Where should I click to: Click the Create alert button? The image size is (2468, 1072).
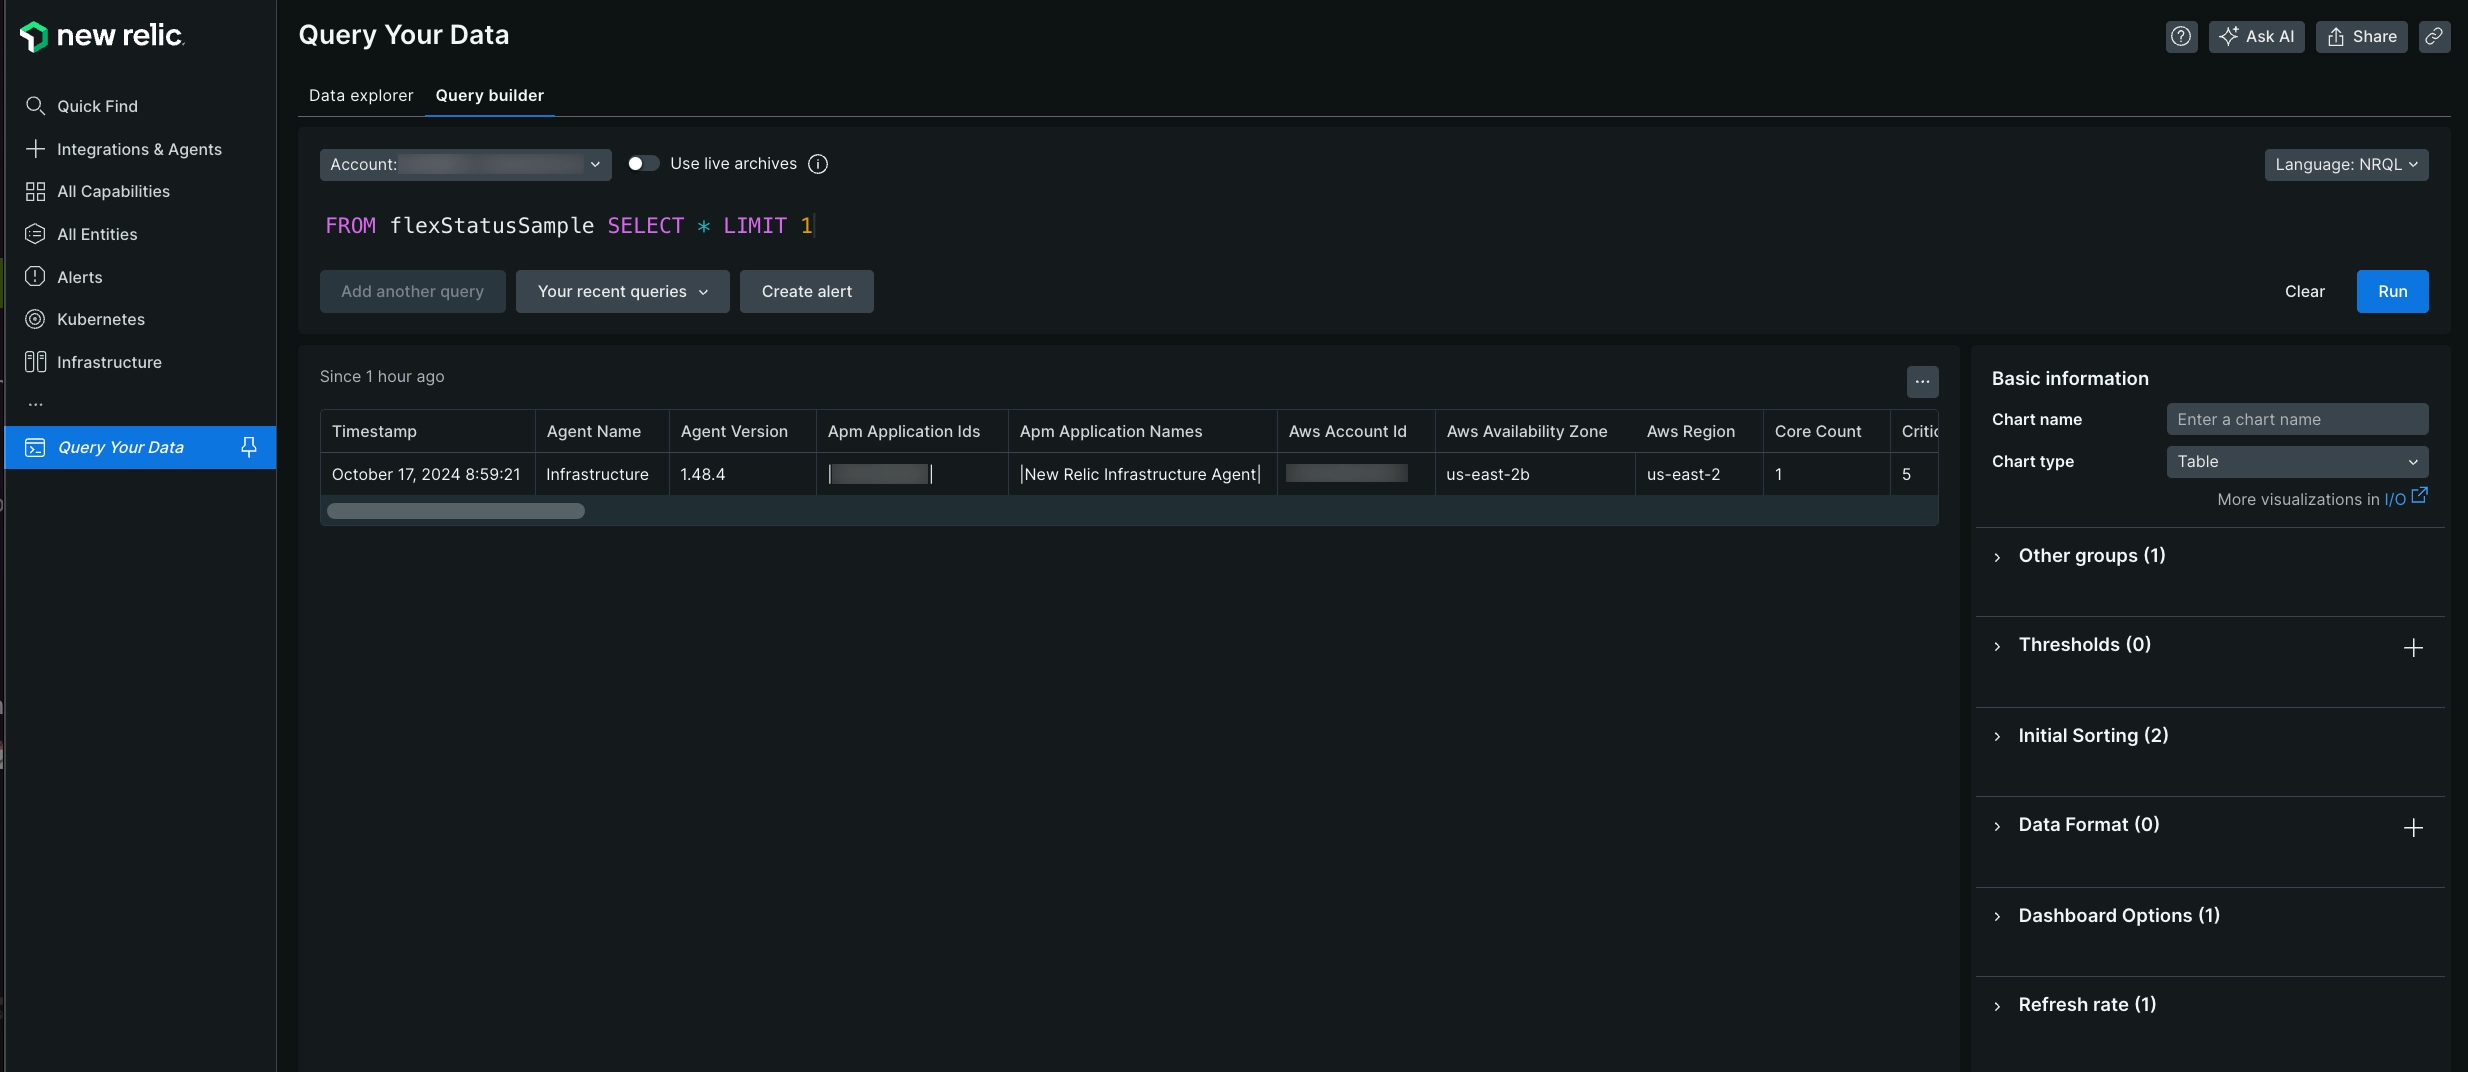[806, 292]
